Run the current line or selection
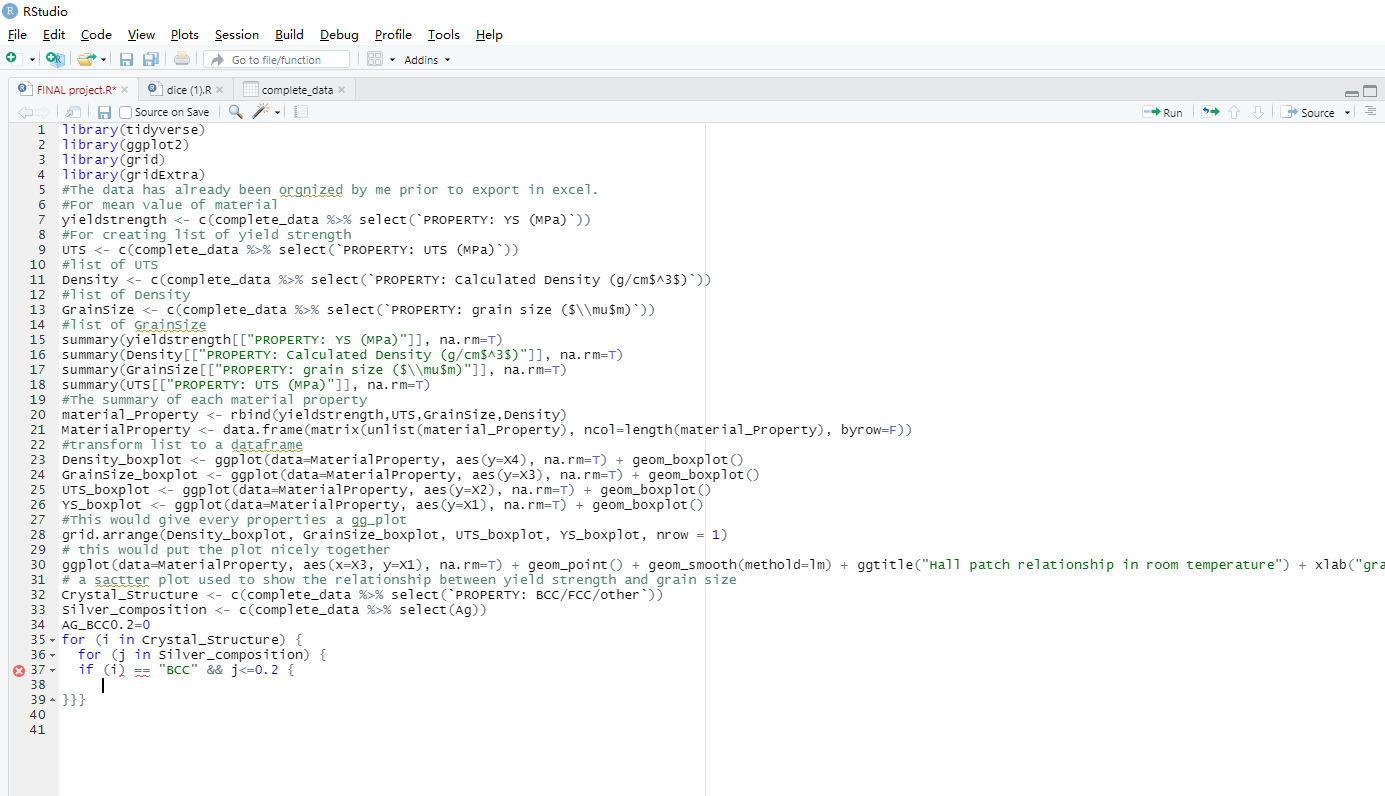The width and height of the screenshot is (1385, 796). point(1163,112)
